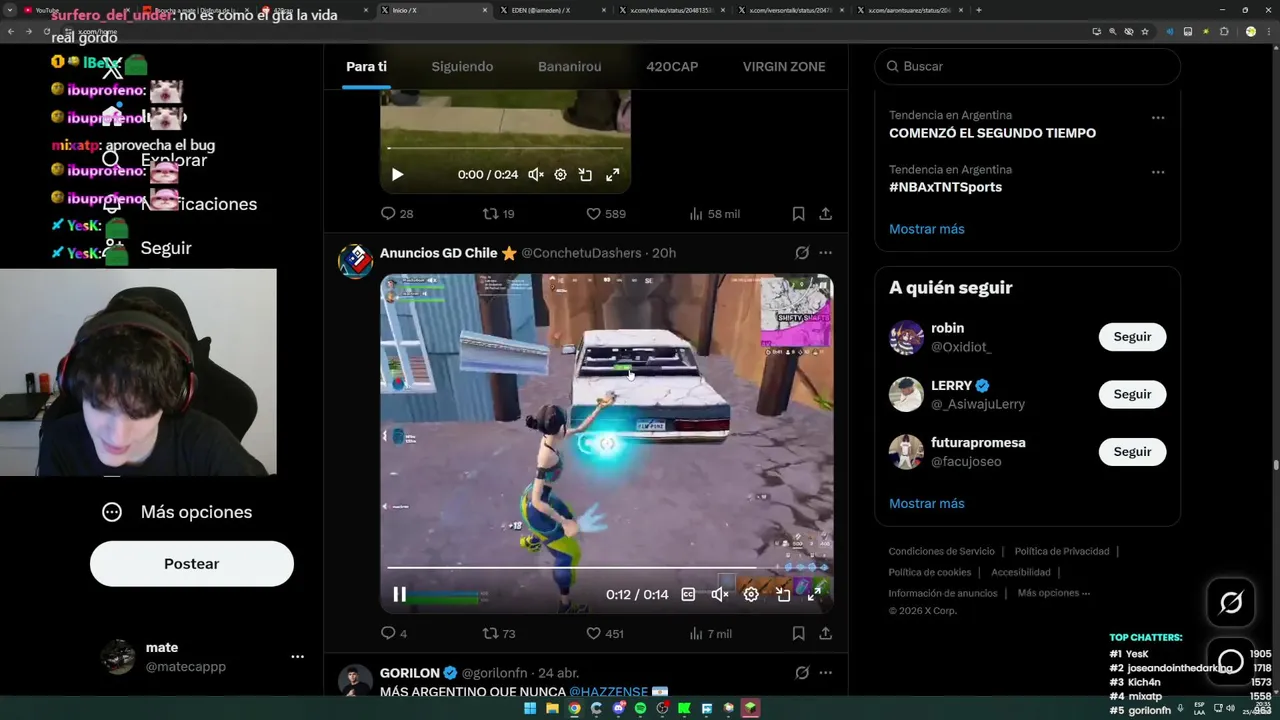Viewport: 1280px width, 720px height.
Task: Enter fullscreen on the Fortnite video
Action: (x=814, y=594)
